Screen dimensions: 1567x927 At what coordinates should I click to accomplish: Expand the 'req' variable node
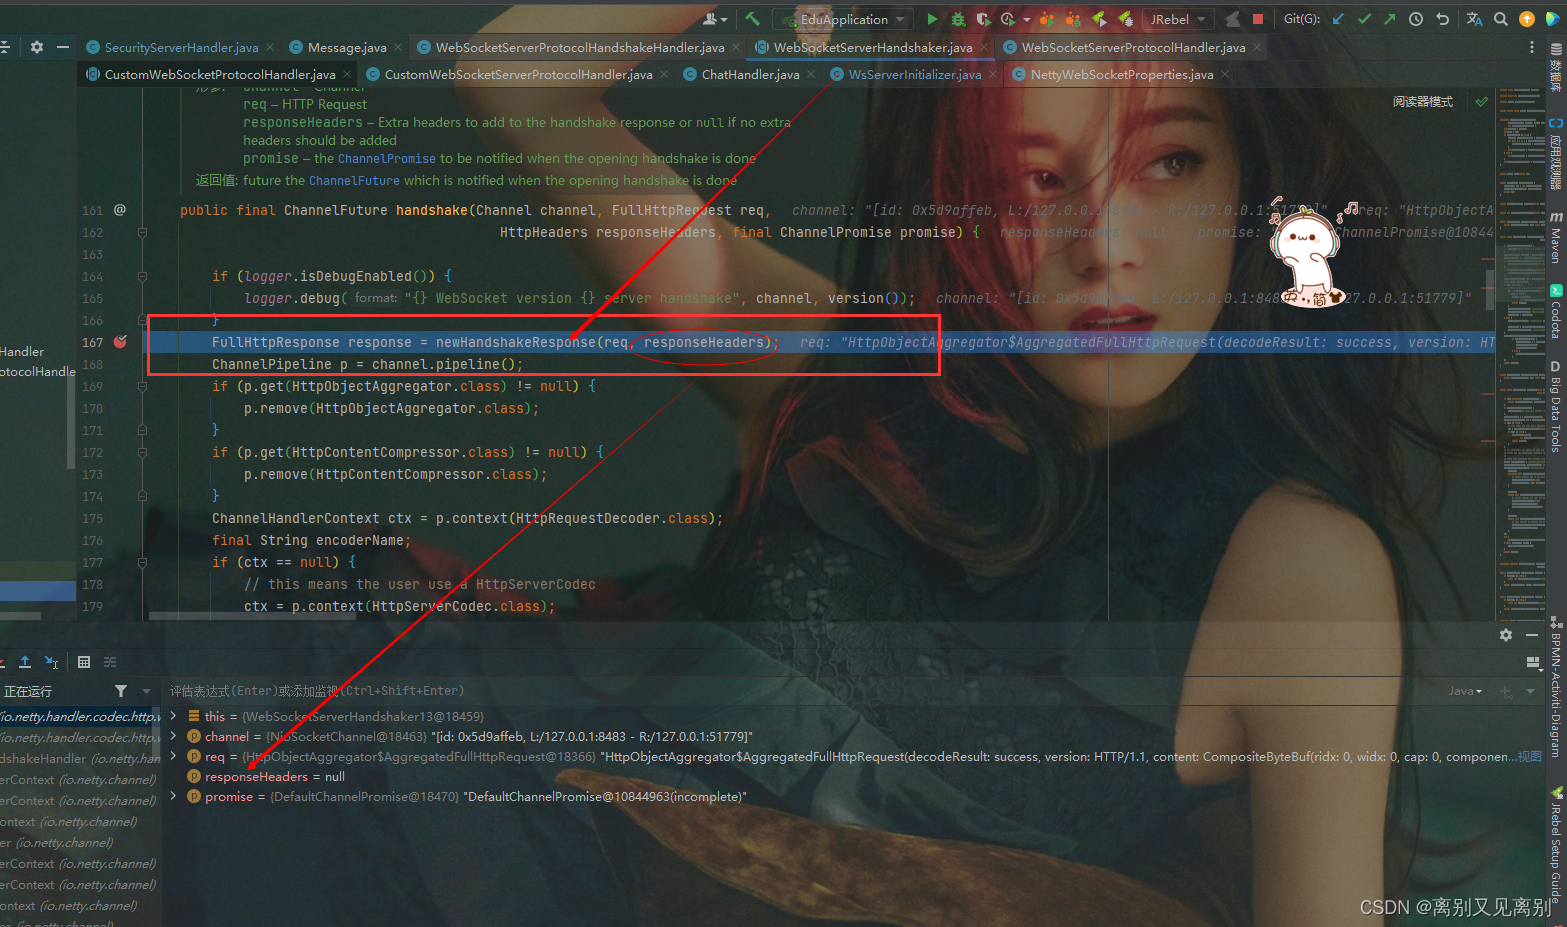[x=174, y=756]
